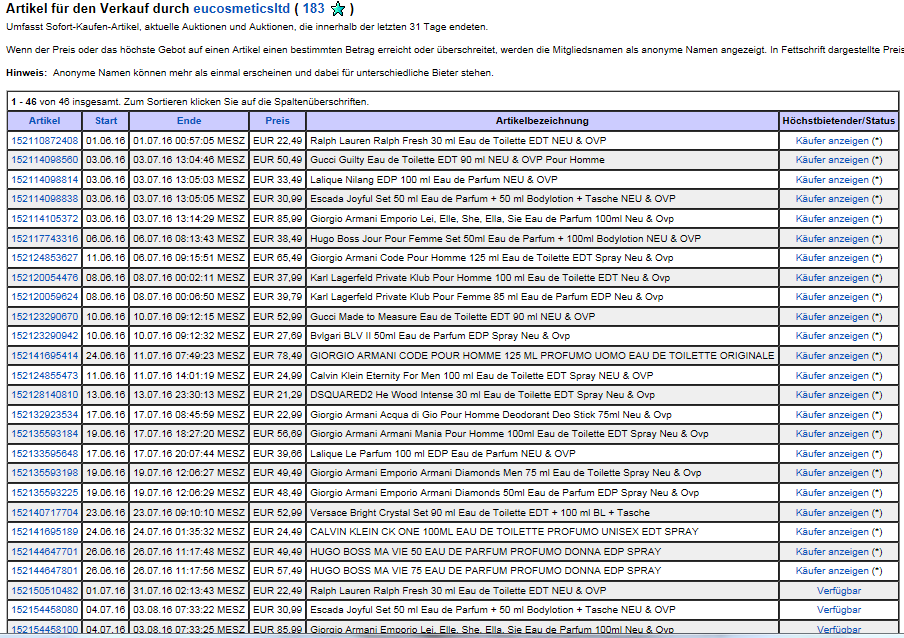Viewport: 904px width, 638px height.
Task: Open seller profile eucosmeticsltd
Action: tap(241, 9)
